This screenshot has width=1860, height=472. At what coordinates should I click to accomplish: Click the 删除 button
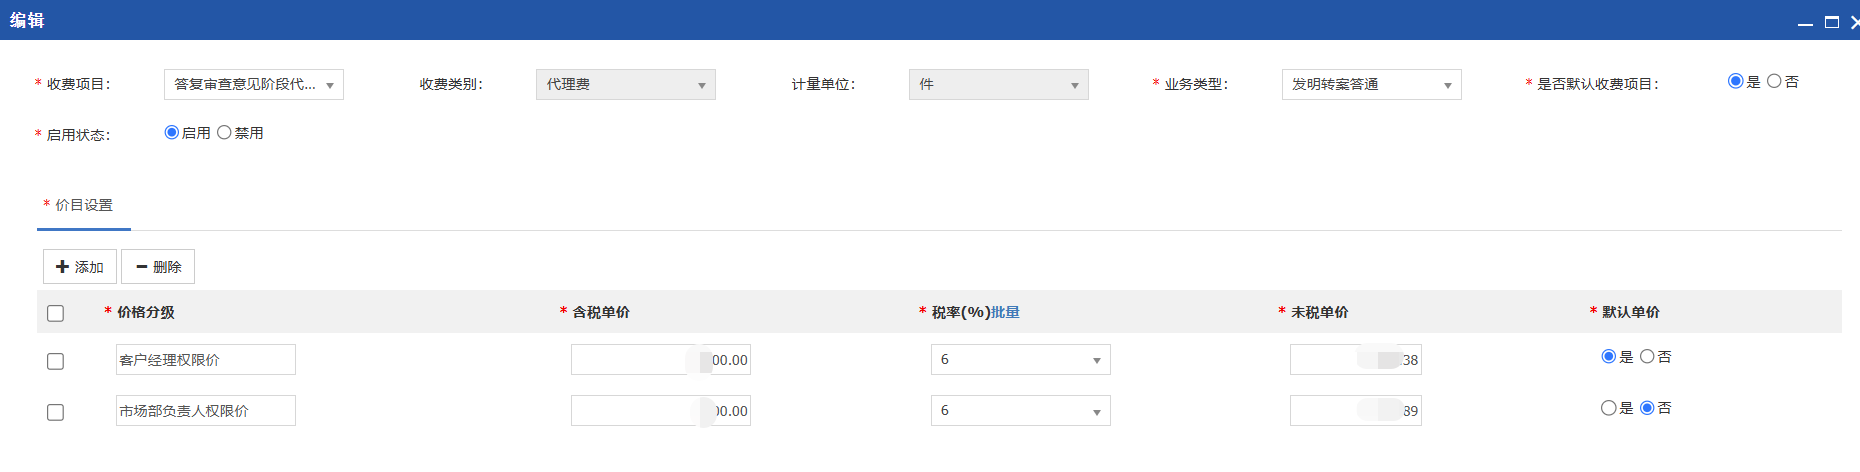click(158, 267)
